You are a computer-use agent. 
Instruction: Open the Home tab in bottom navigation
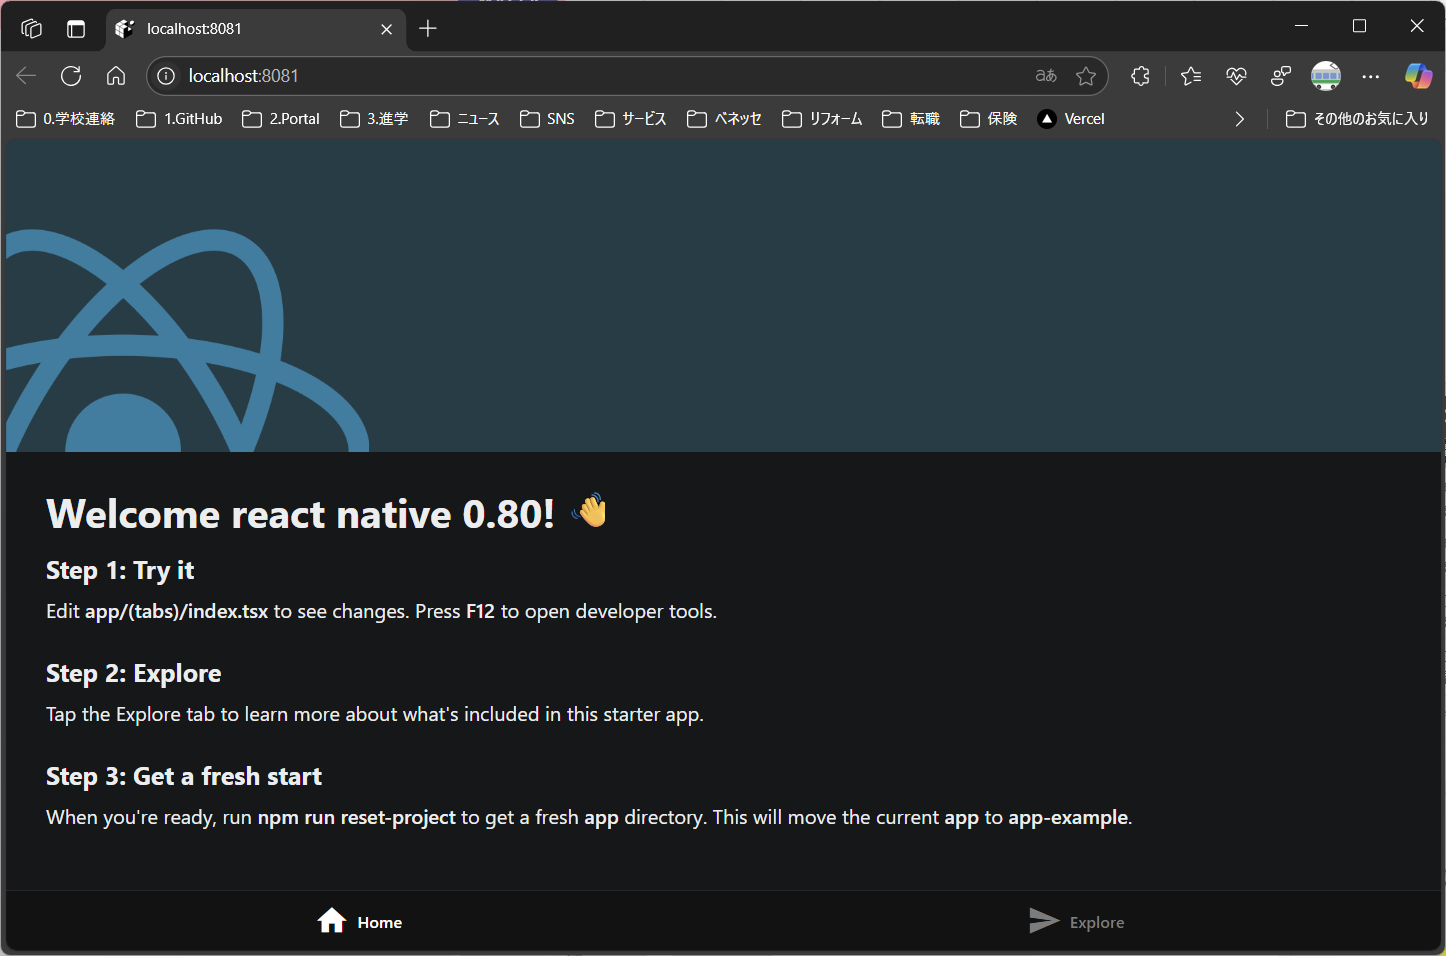tap(360, 921)
